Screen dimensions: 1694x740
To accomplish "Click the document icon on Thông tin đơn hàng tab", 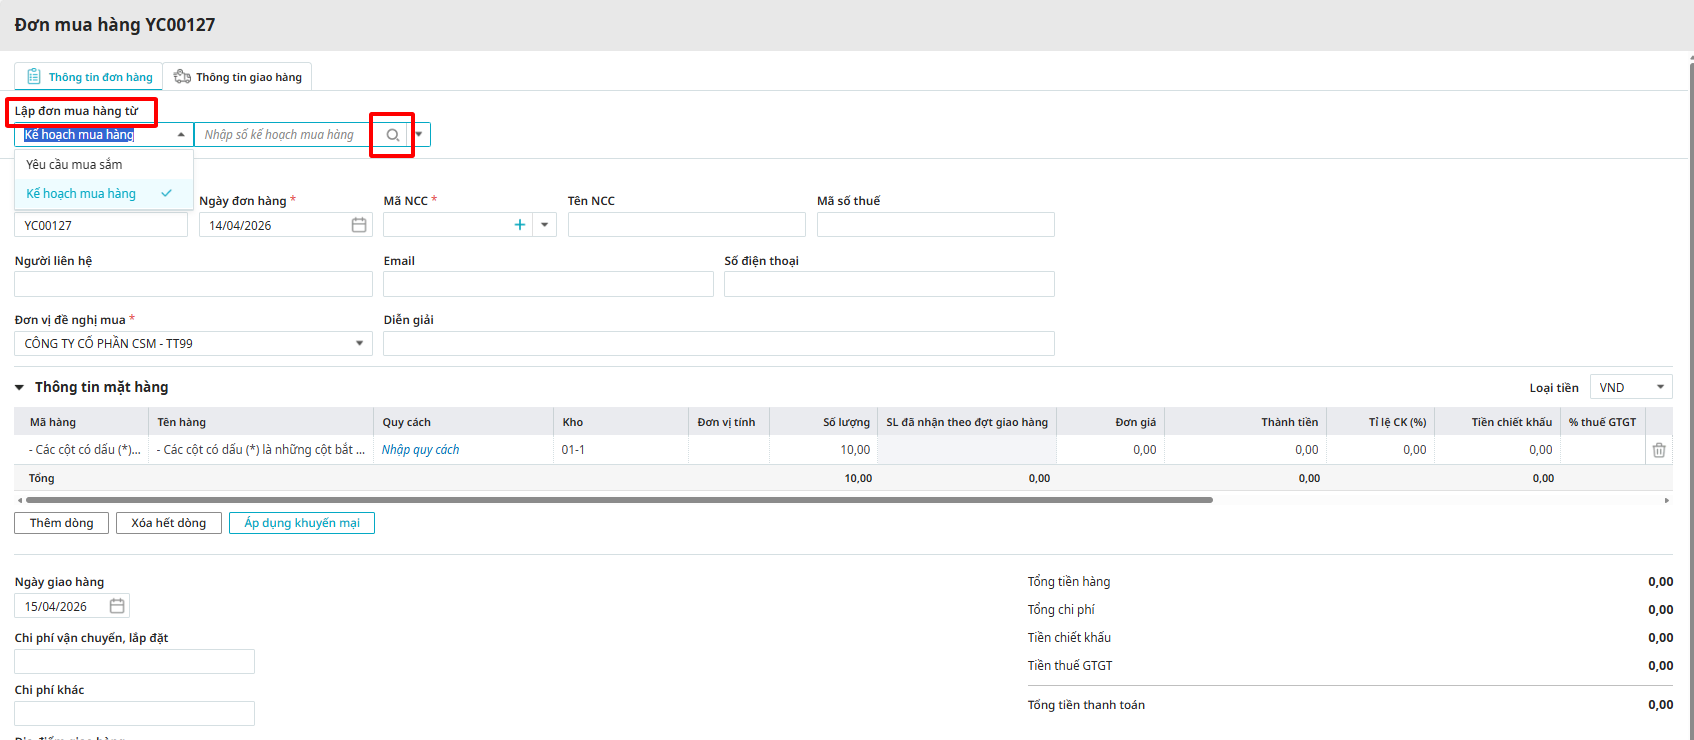I will (x=34, y=77).
